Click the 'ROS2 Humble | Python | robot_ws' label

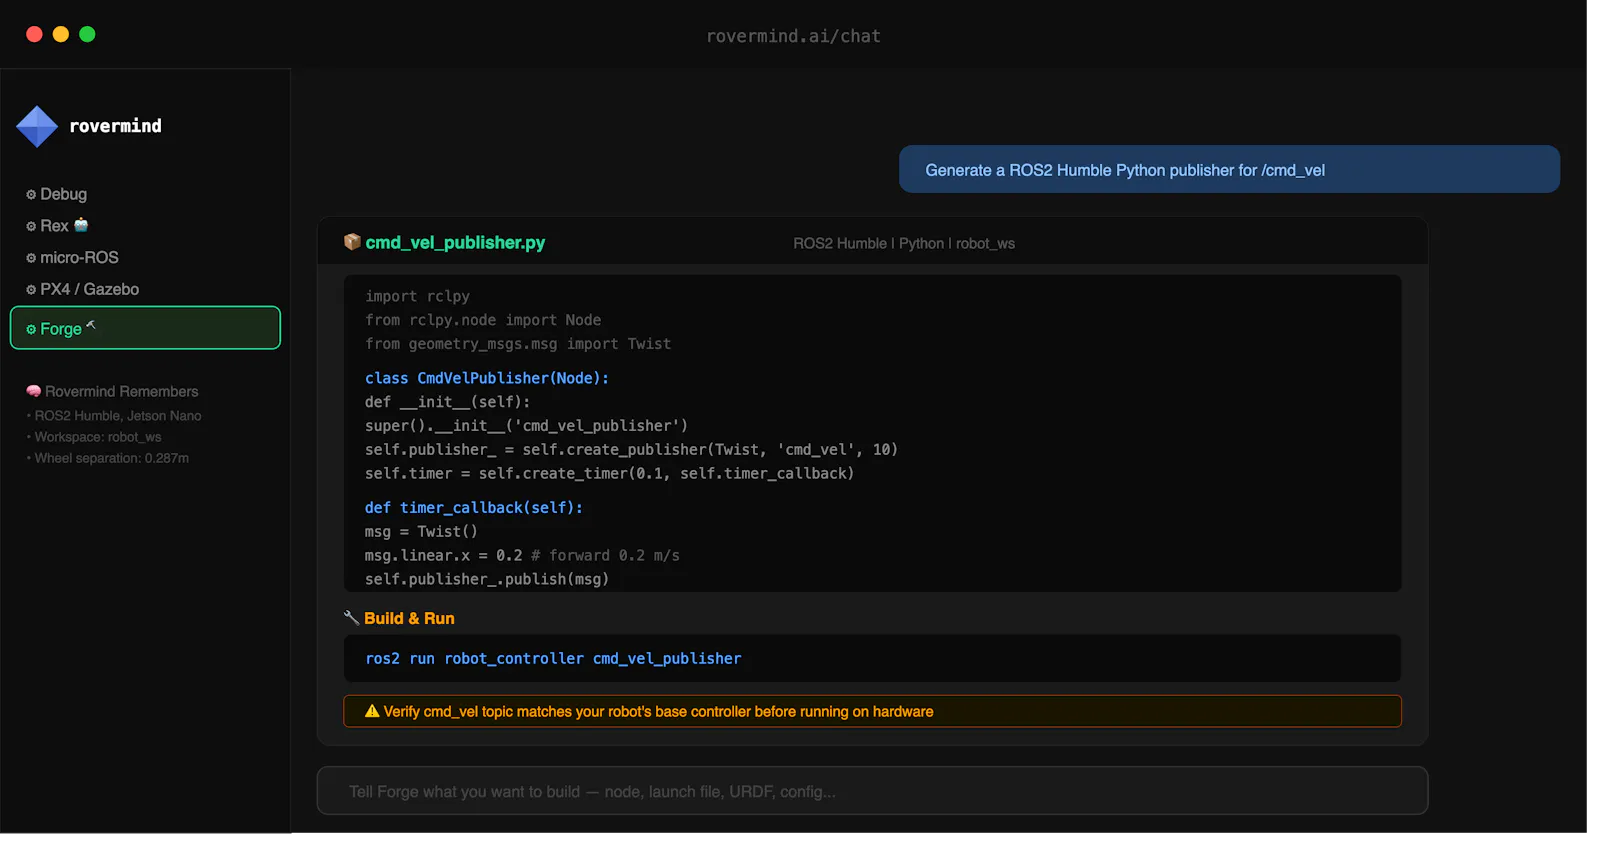pyautogui.click(x=904, y=243)
